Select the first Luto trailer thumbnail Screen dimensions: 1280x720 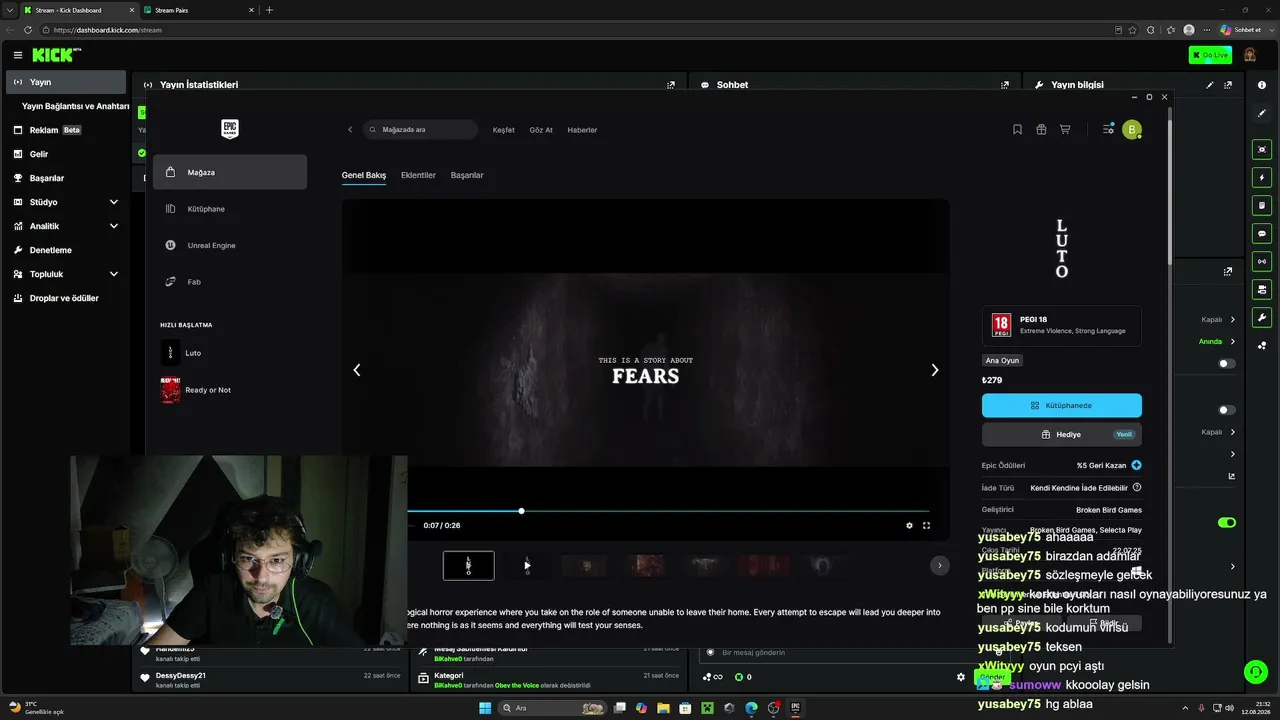point(468,566)
